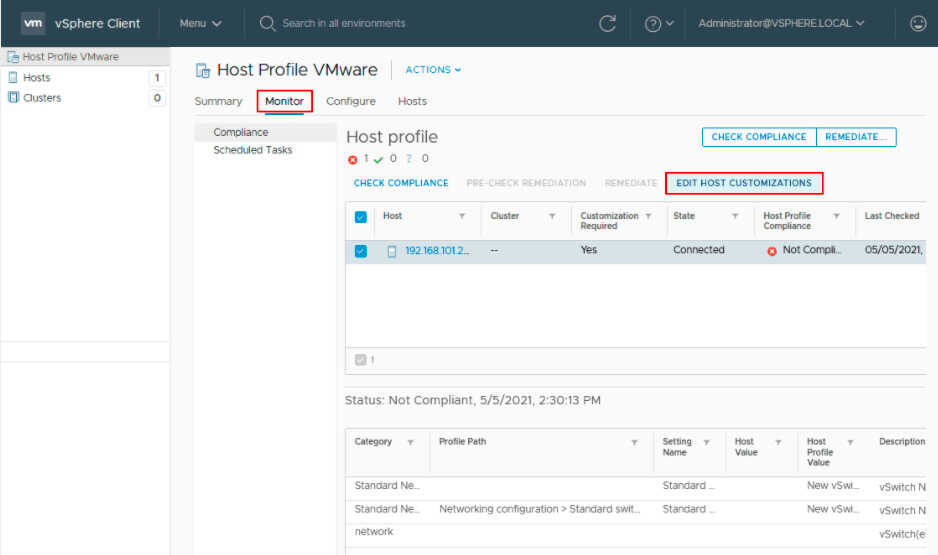The image size is (938, 555).
Task: Open the Host Value column filter
Action: pyautogui.click(x=778, y=443)
